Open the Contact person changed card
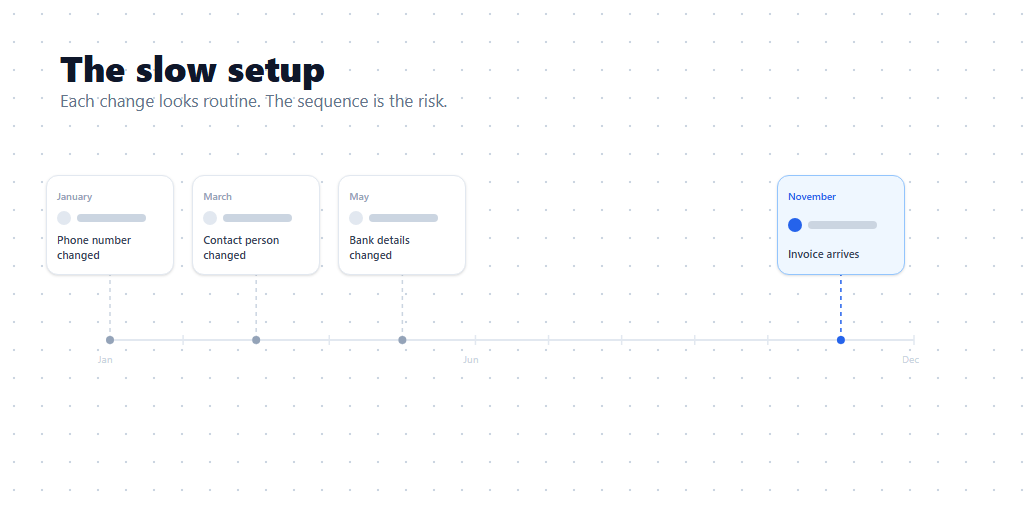Screen dimensions: 1024x511 coord(256,225)
